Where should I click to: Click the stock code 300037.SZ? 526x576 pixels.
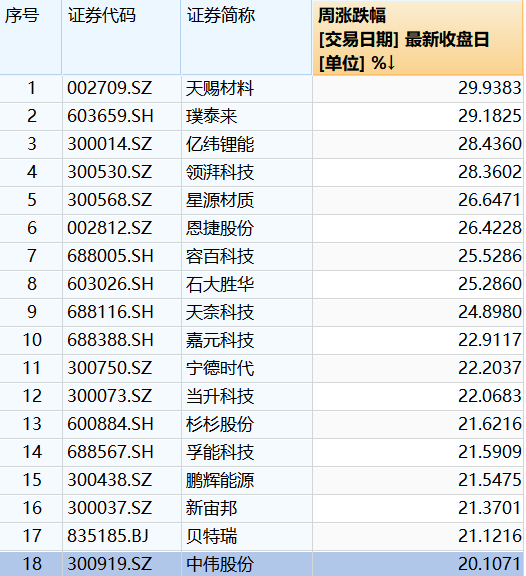[x=109, y=508]
